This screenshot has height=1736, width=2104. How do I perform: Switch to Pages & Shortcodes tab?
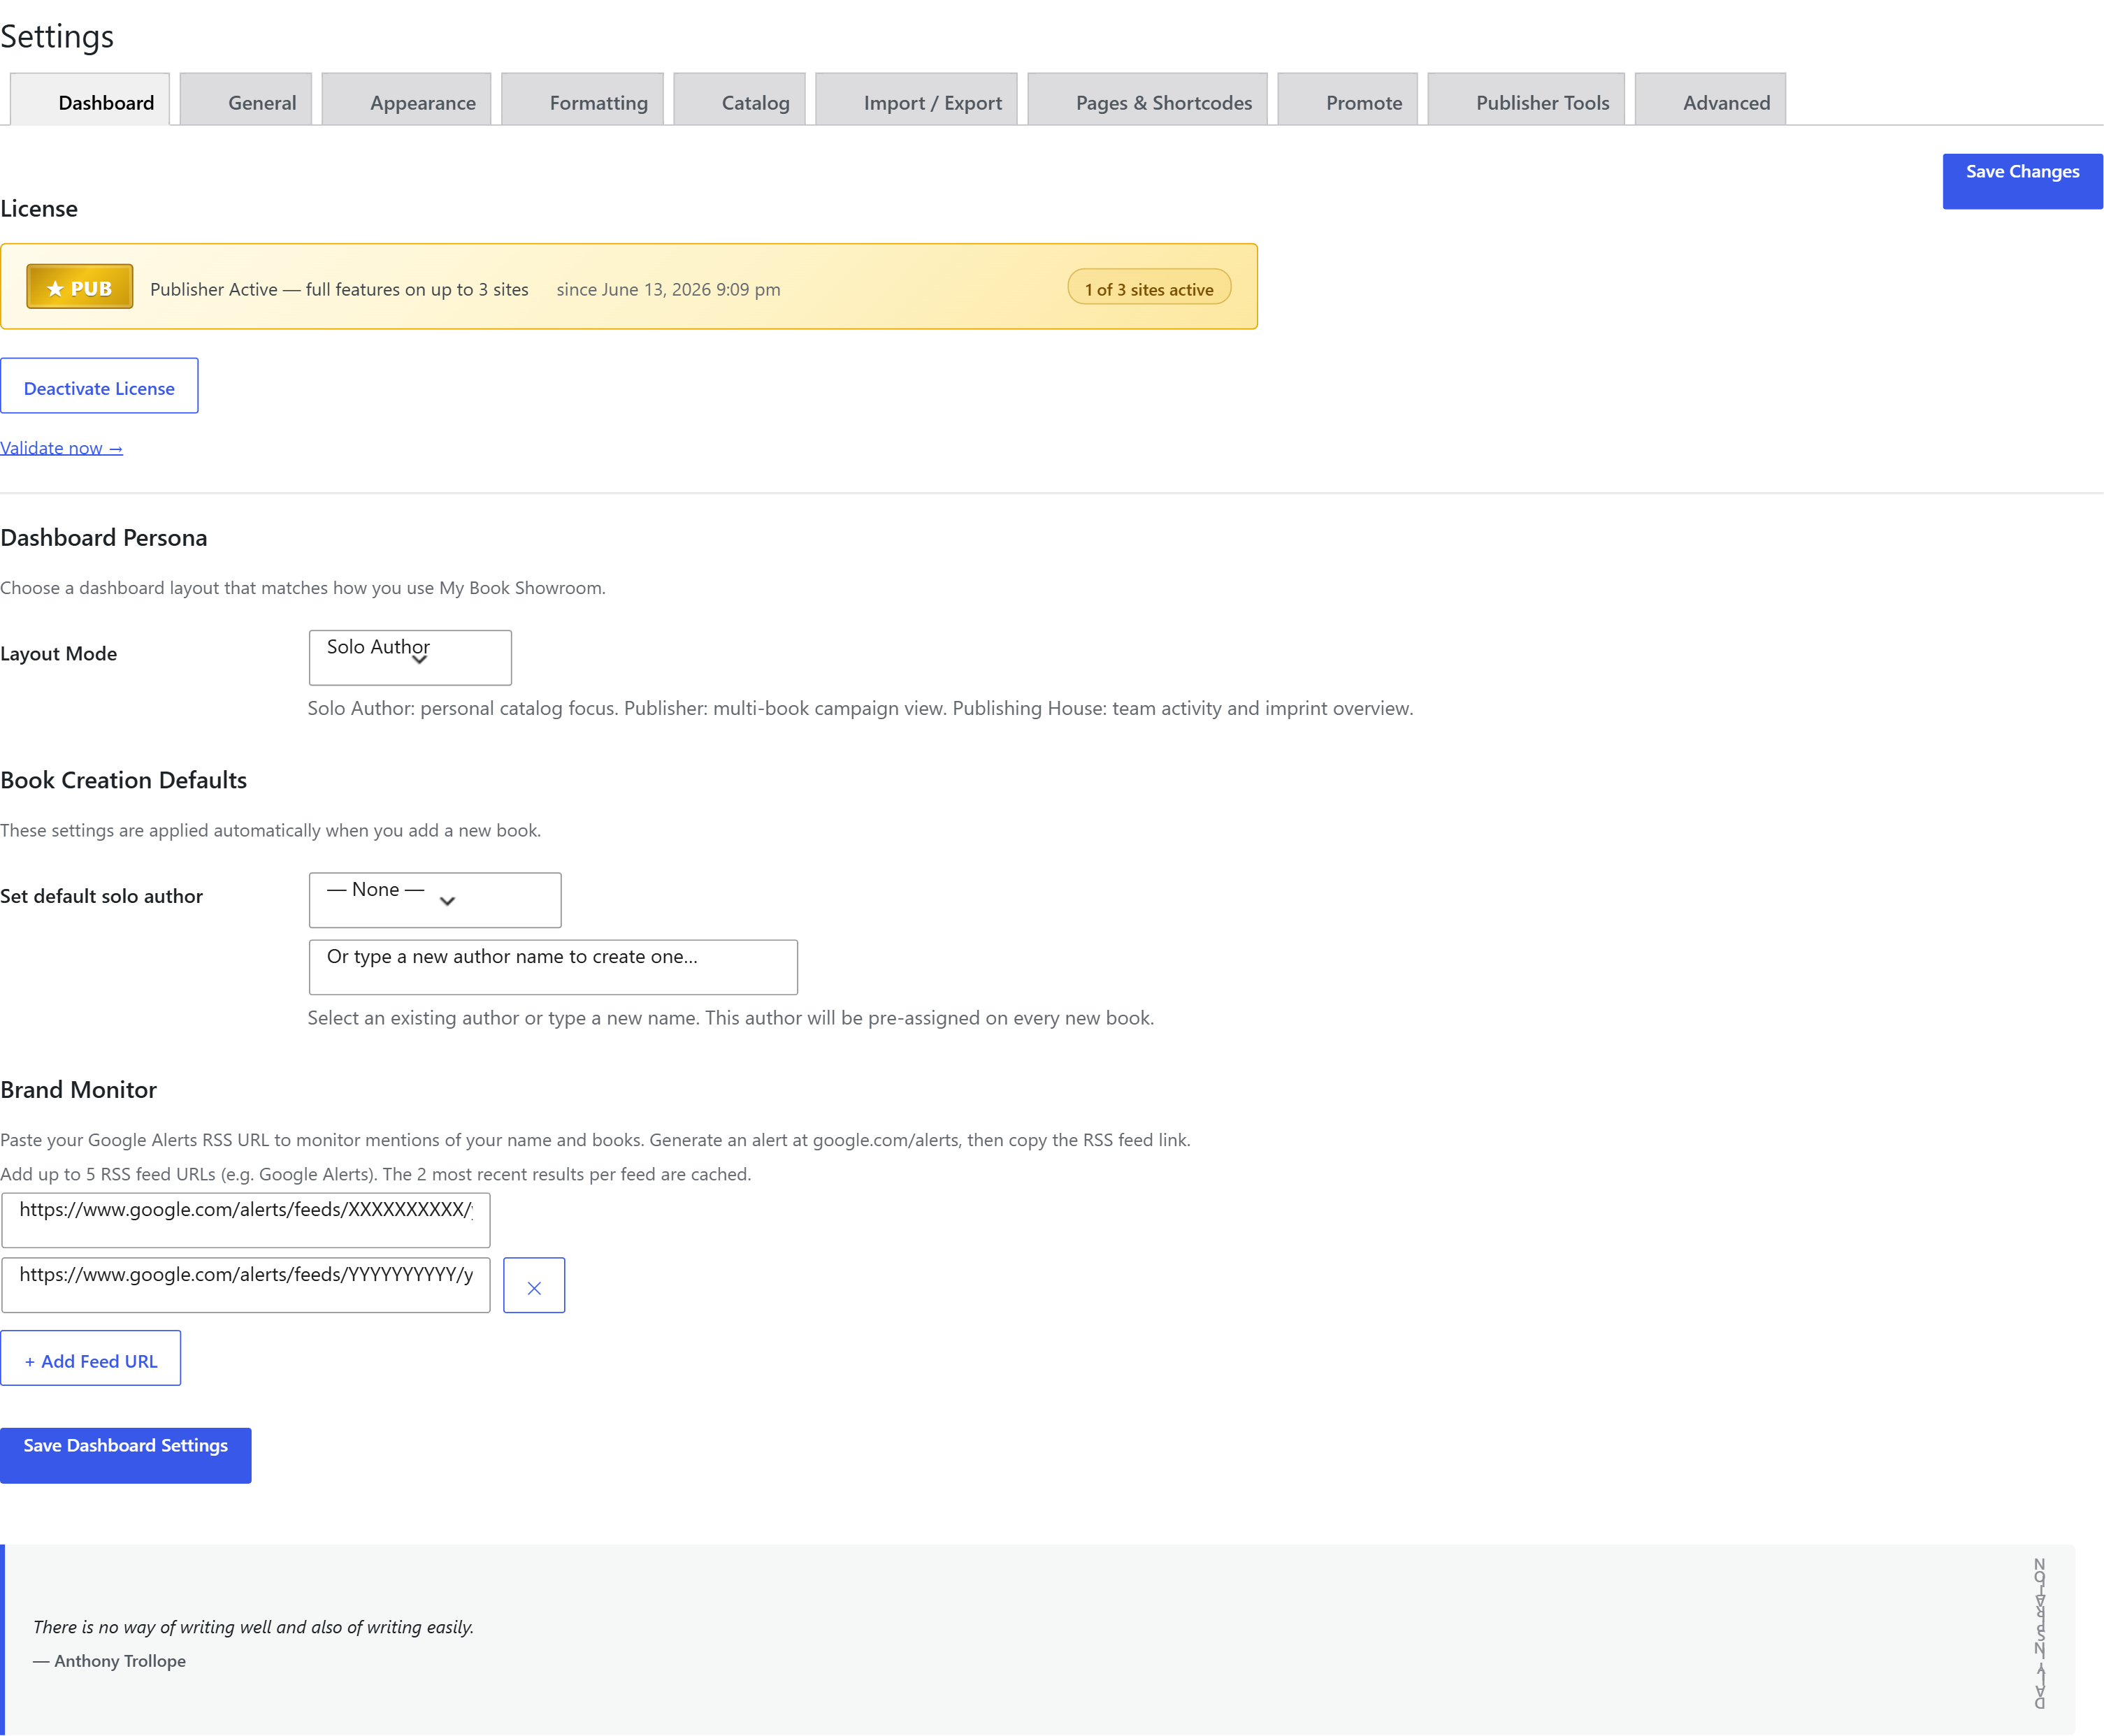coord(1148,100)
